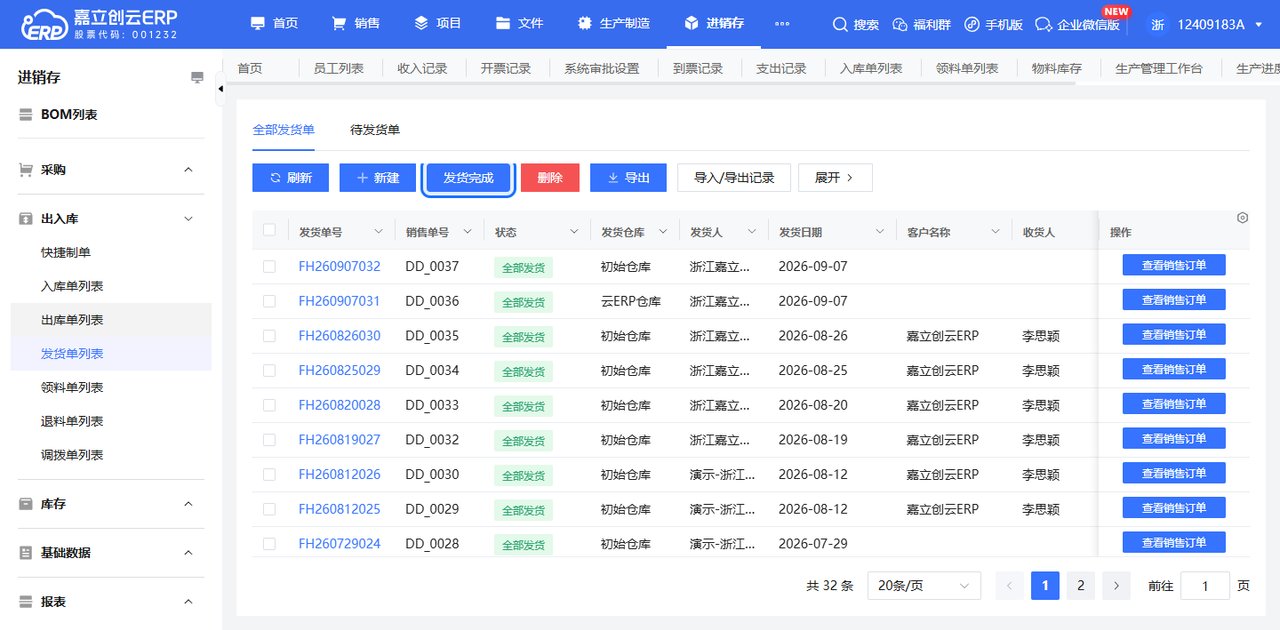Expand the 库存 stock section
1280x630 pixels.
click(x=188, y=504)
